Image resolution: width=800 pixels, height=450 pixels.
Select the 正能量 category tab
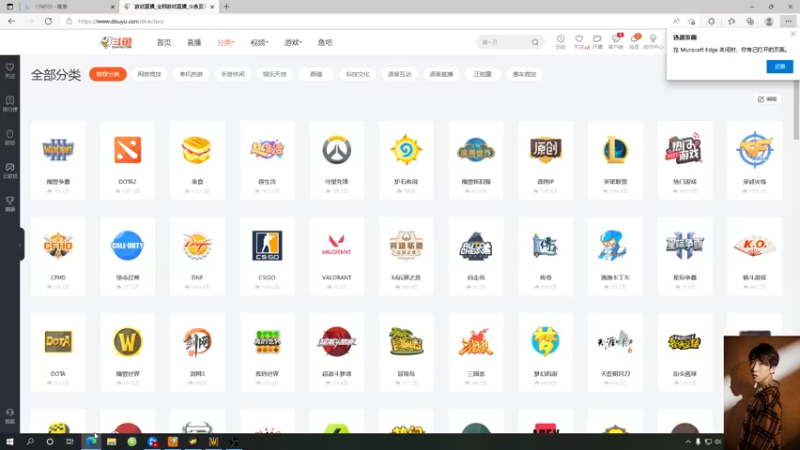pyautogui.click(x=483, y=74)
